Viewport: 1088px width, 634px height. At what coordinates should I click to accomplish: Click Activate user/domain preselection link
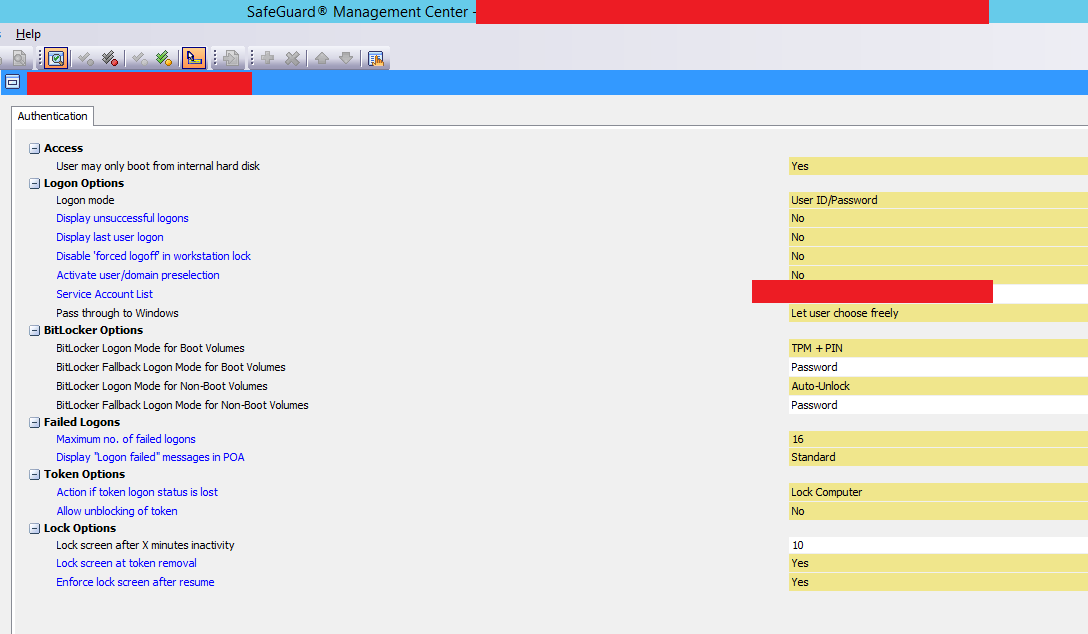(x=137, y=275)
